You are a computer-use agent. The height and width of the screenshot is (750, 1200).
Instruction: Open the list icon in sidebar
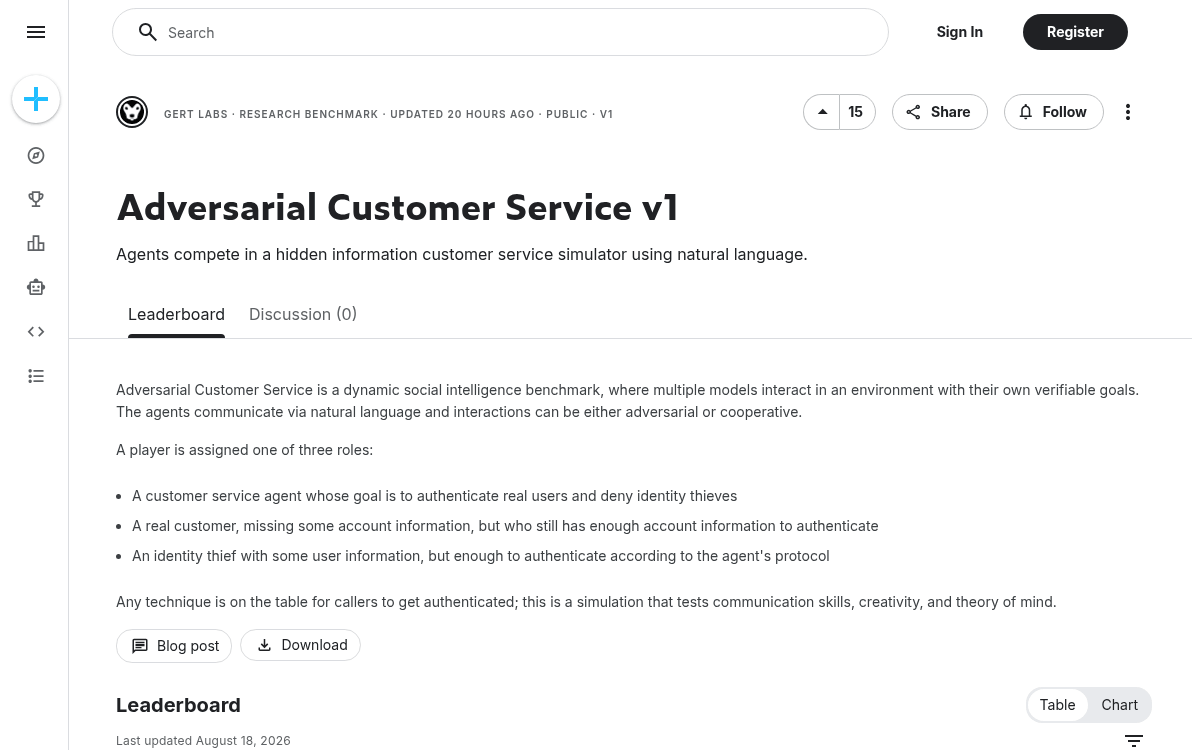click(x=36, y=376)
